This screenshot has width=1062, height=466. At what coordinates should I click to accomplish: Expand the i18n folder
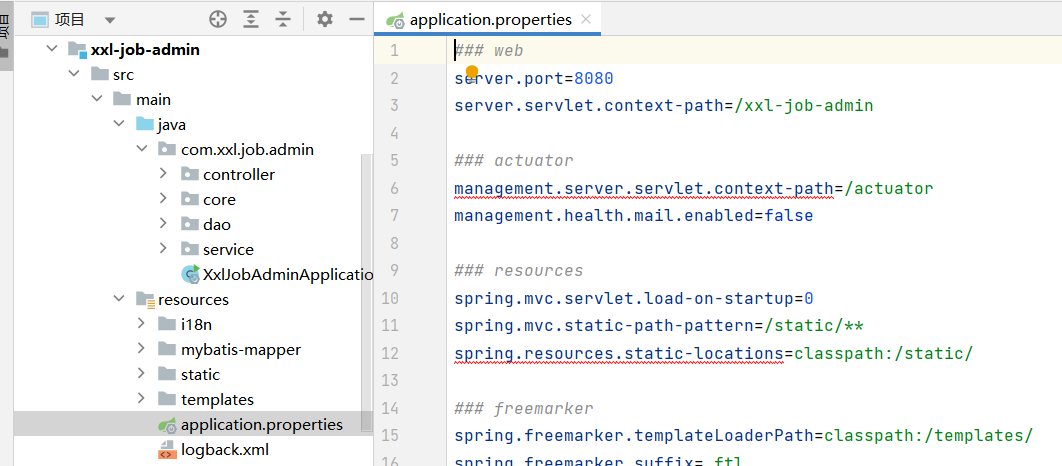[x=141, y=324]
